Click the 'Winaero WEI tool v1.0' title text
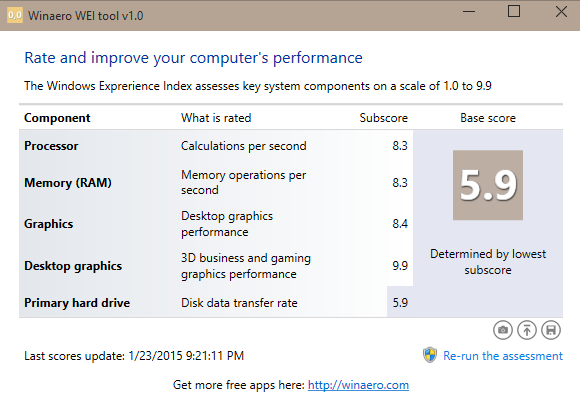This screenshot has height=395, width=580. pos(85,16)
